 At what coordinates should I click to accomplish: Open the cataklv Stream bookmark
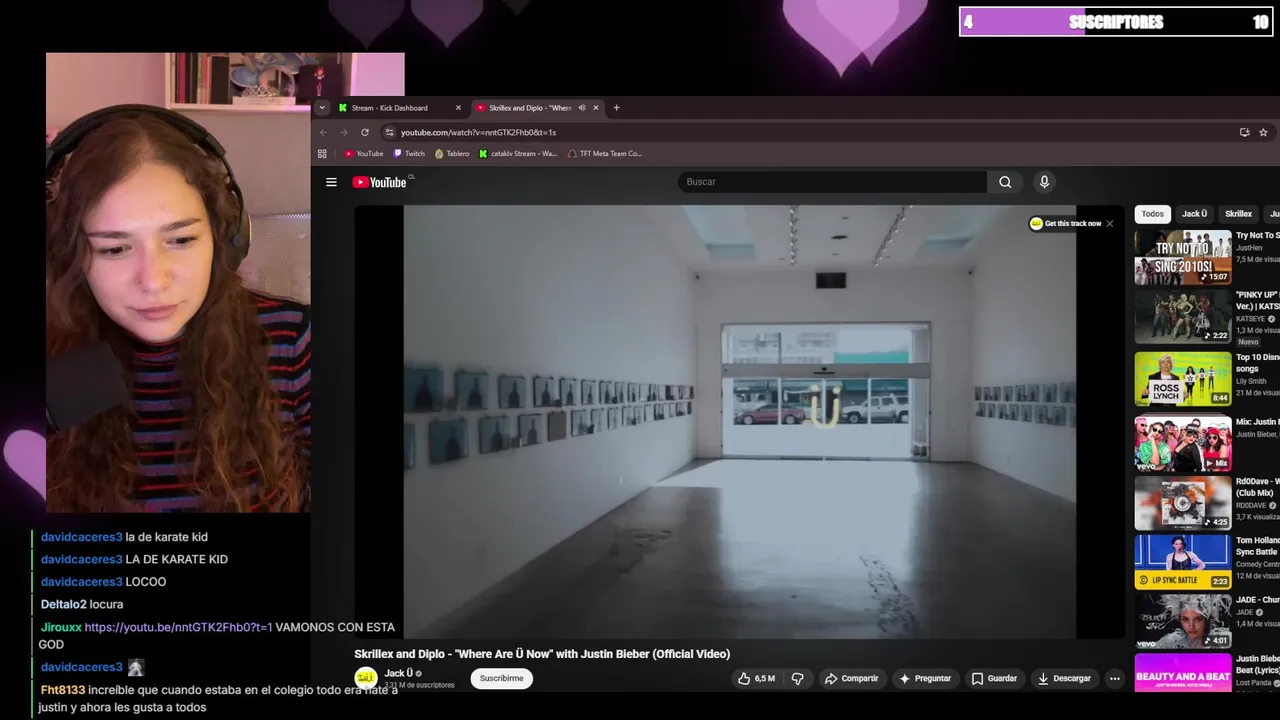pyautogui.click(x=518, y=154)
